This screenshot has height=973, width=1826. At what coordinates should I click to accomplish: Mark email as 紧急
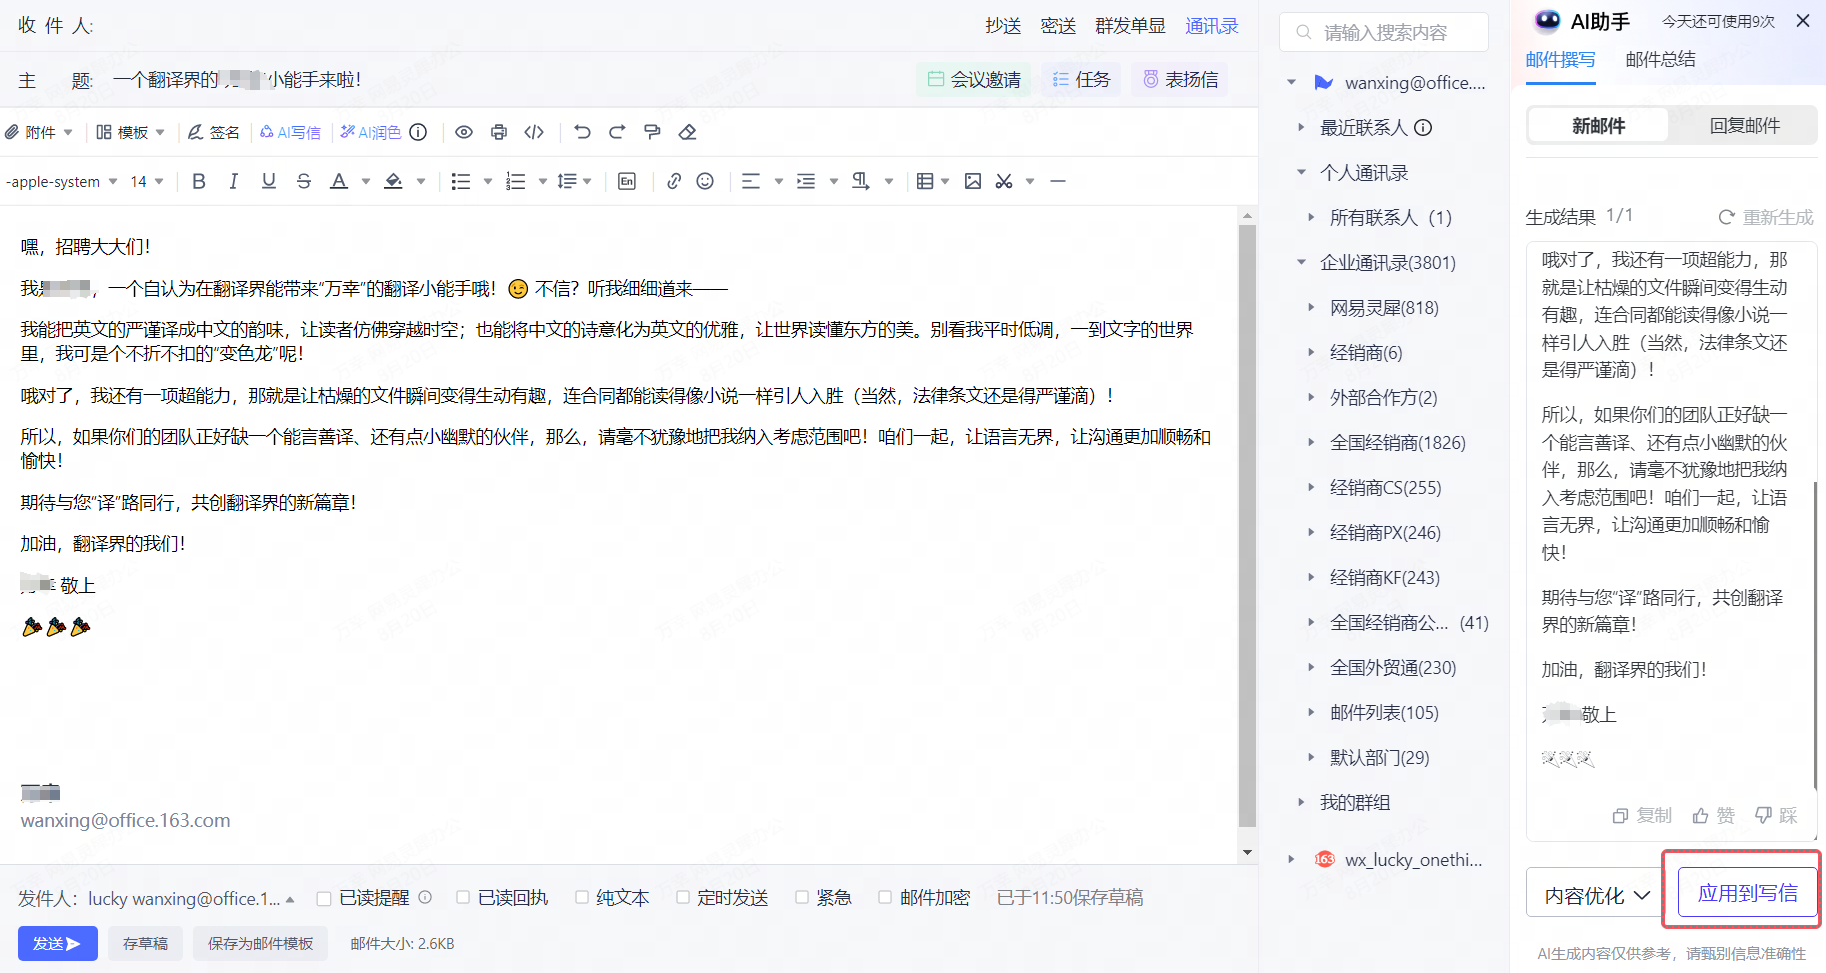coord(802,898)
